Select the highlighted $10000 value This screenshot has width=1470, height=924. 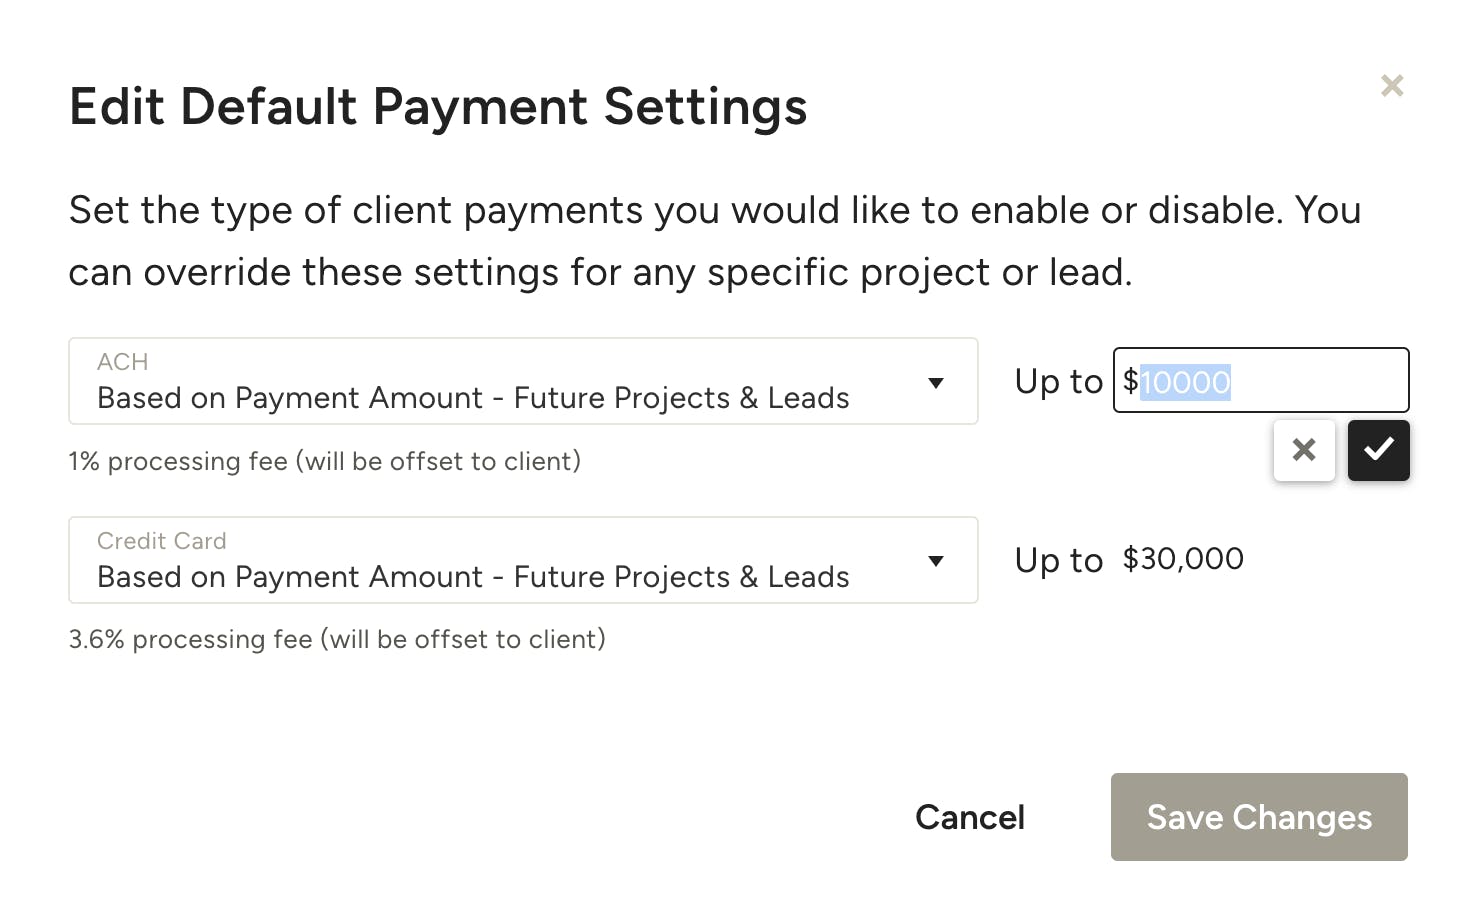click(x=1185, y=382)
